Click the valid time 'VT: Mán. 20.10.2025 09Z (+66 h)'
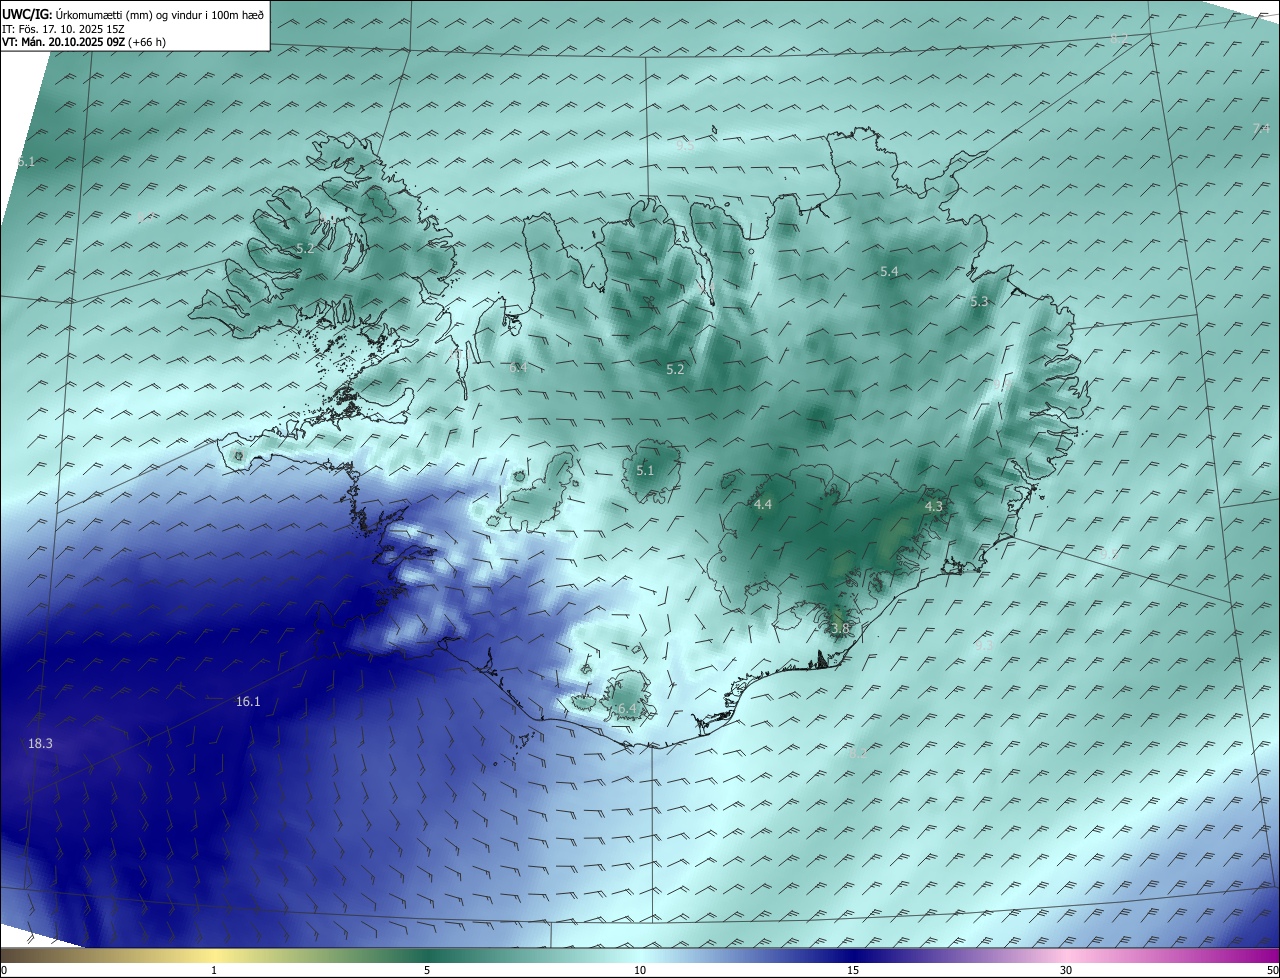The height and width of the screenshot is (978, 1280). coord(84,42)
